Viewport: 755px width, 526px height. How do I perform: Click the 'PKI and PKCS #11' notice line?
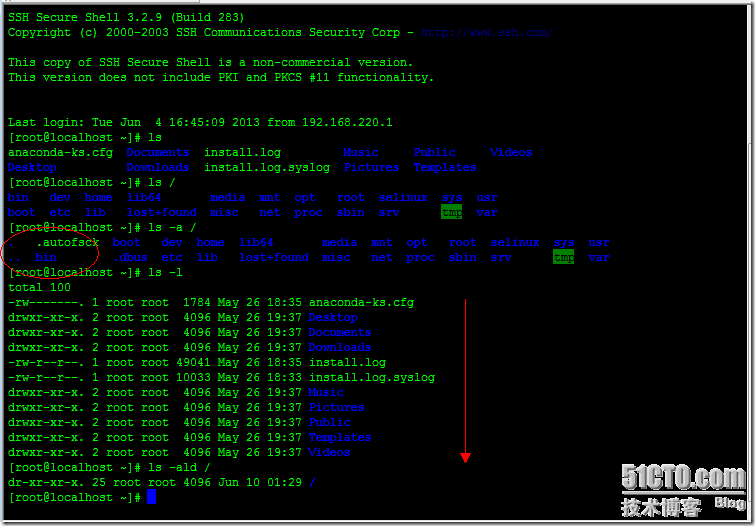(221, 78)
